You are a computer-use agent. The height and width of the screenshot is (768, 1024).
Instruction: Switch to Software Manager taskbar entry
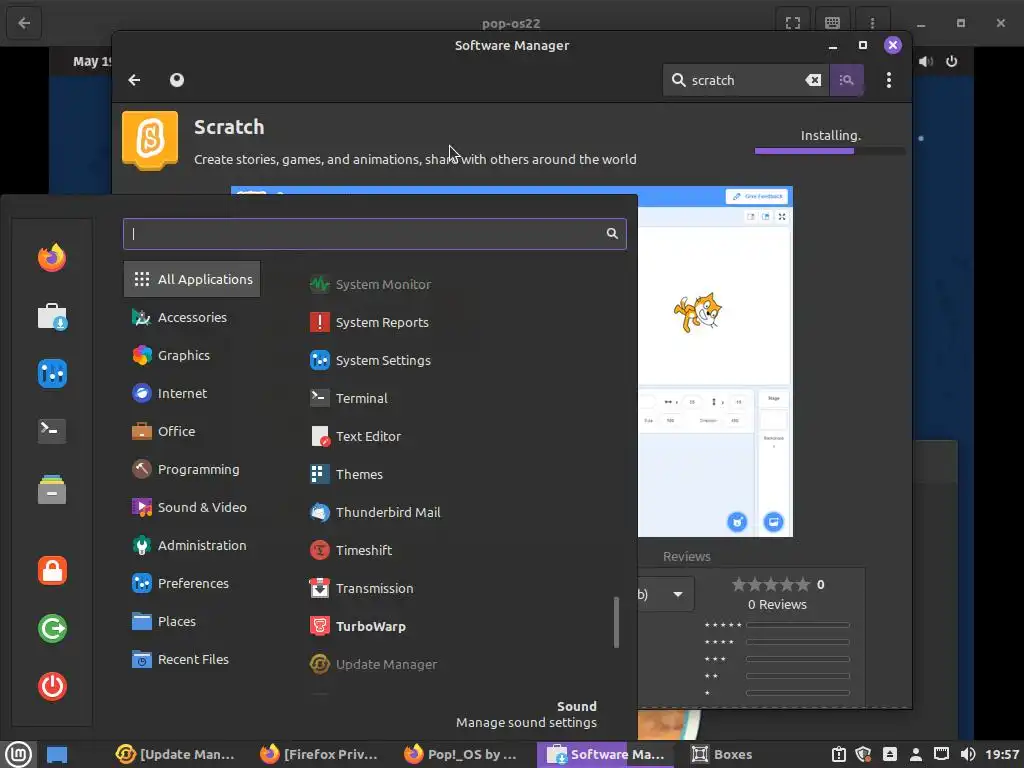click(x=605, y=754)
